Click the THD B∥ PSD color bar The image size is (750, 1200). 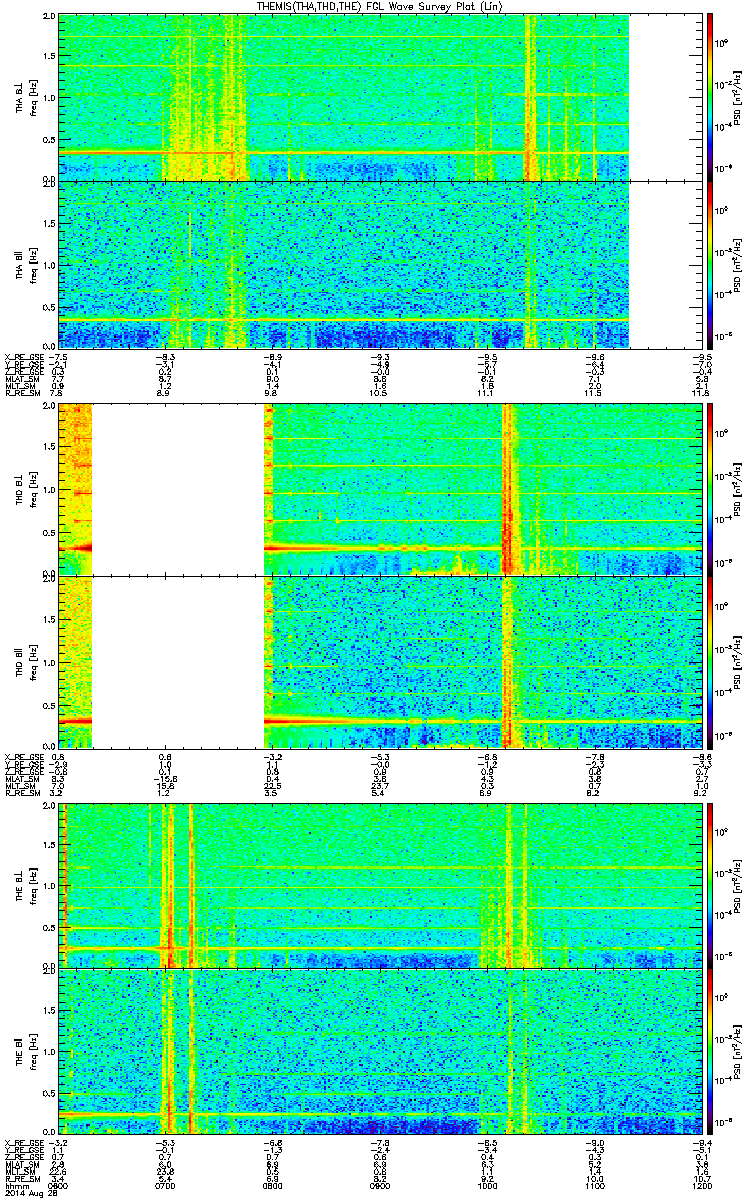[x=710, y=662]
